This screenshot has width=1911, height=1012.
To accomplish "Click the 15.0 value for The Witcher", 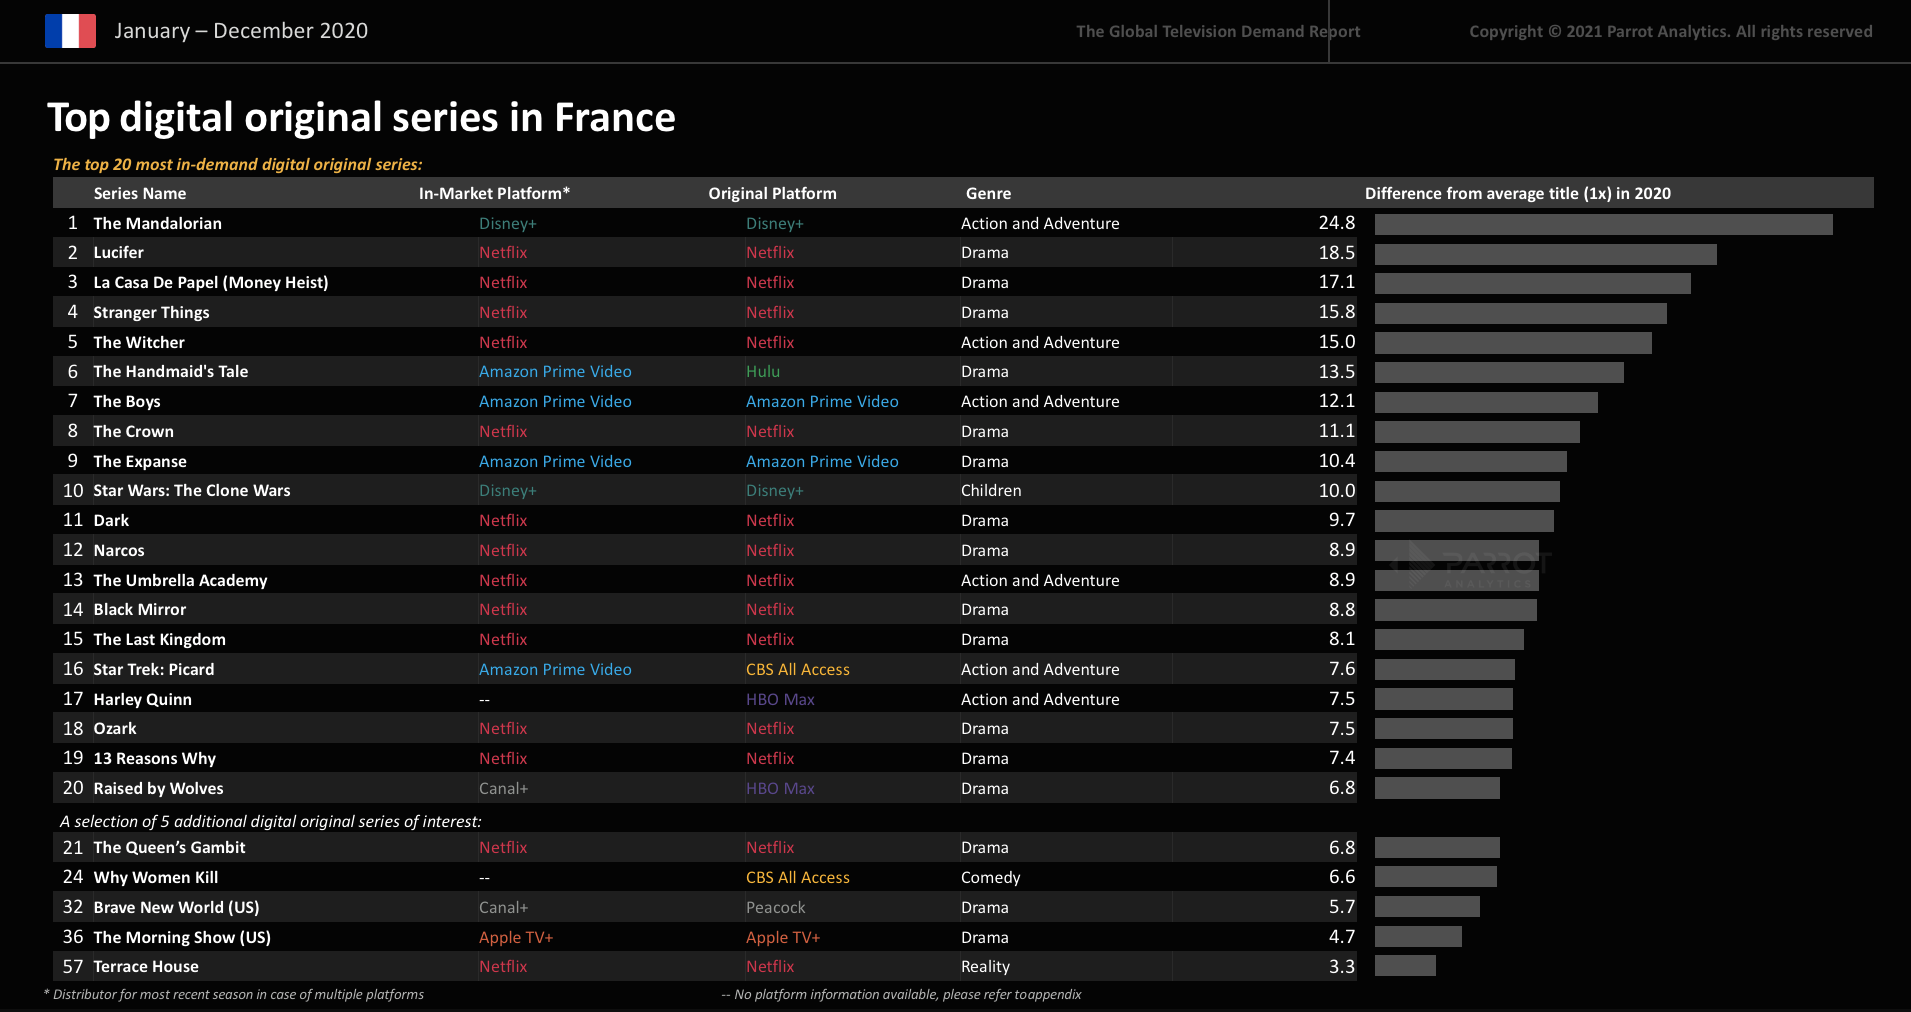I will [x=1337, y=342].
